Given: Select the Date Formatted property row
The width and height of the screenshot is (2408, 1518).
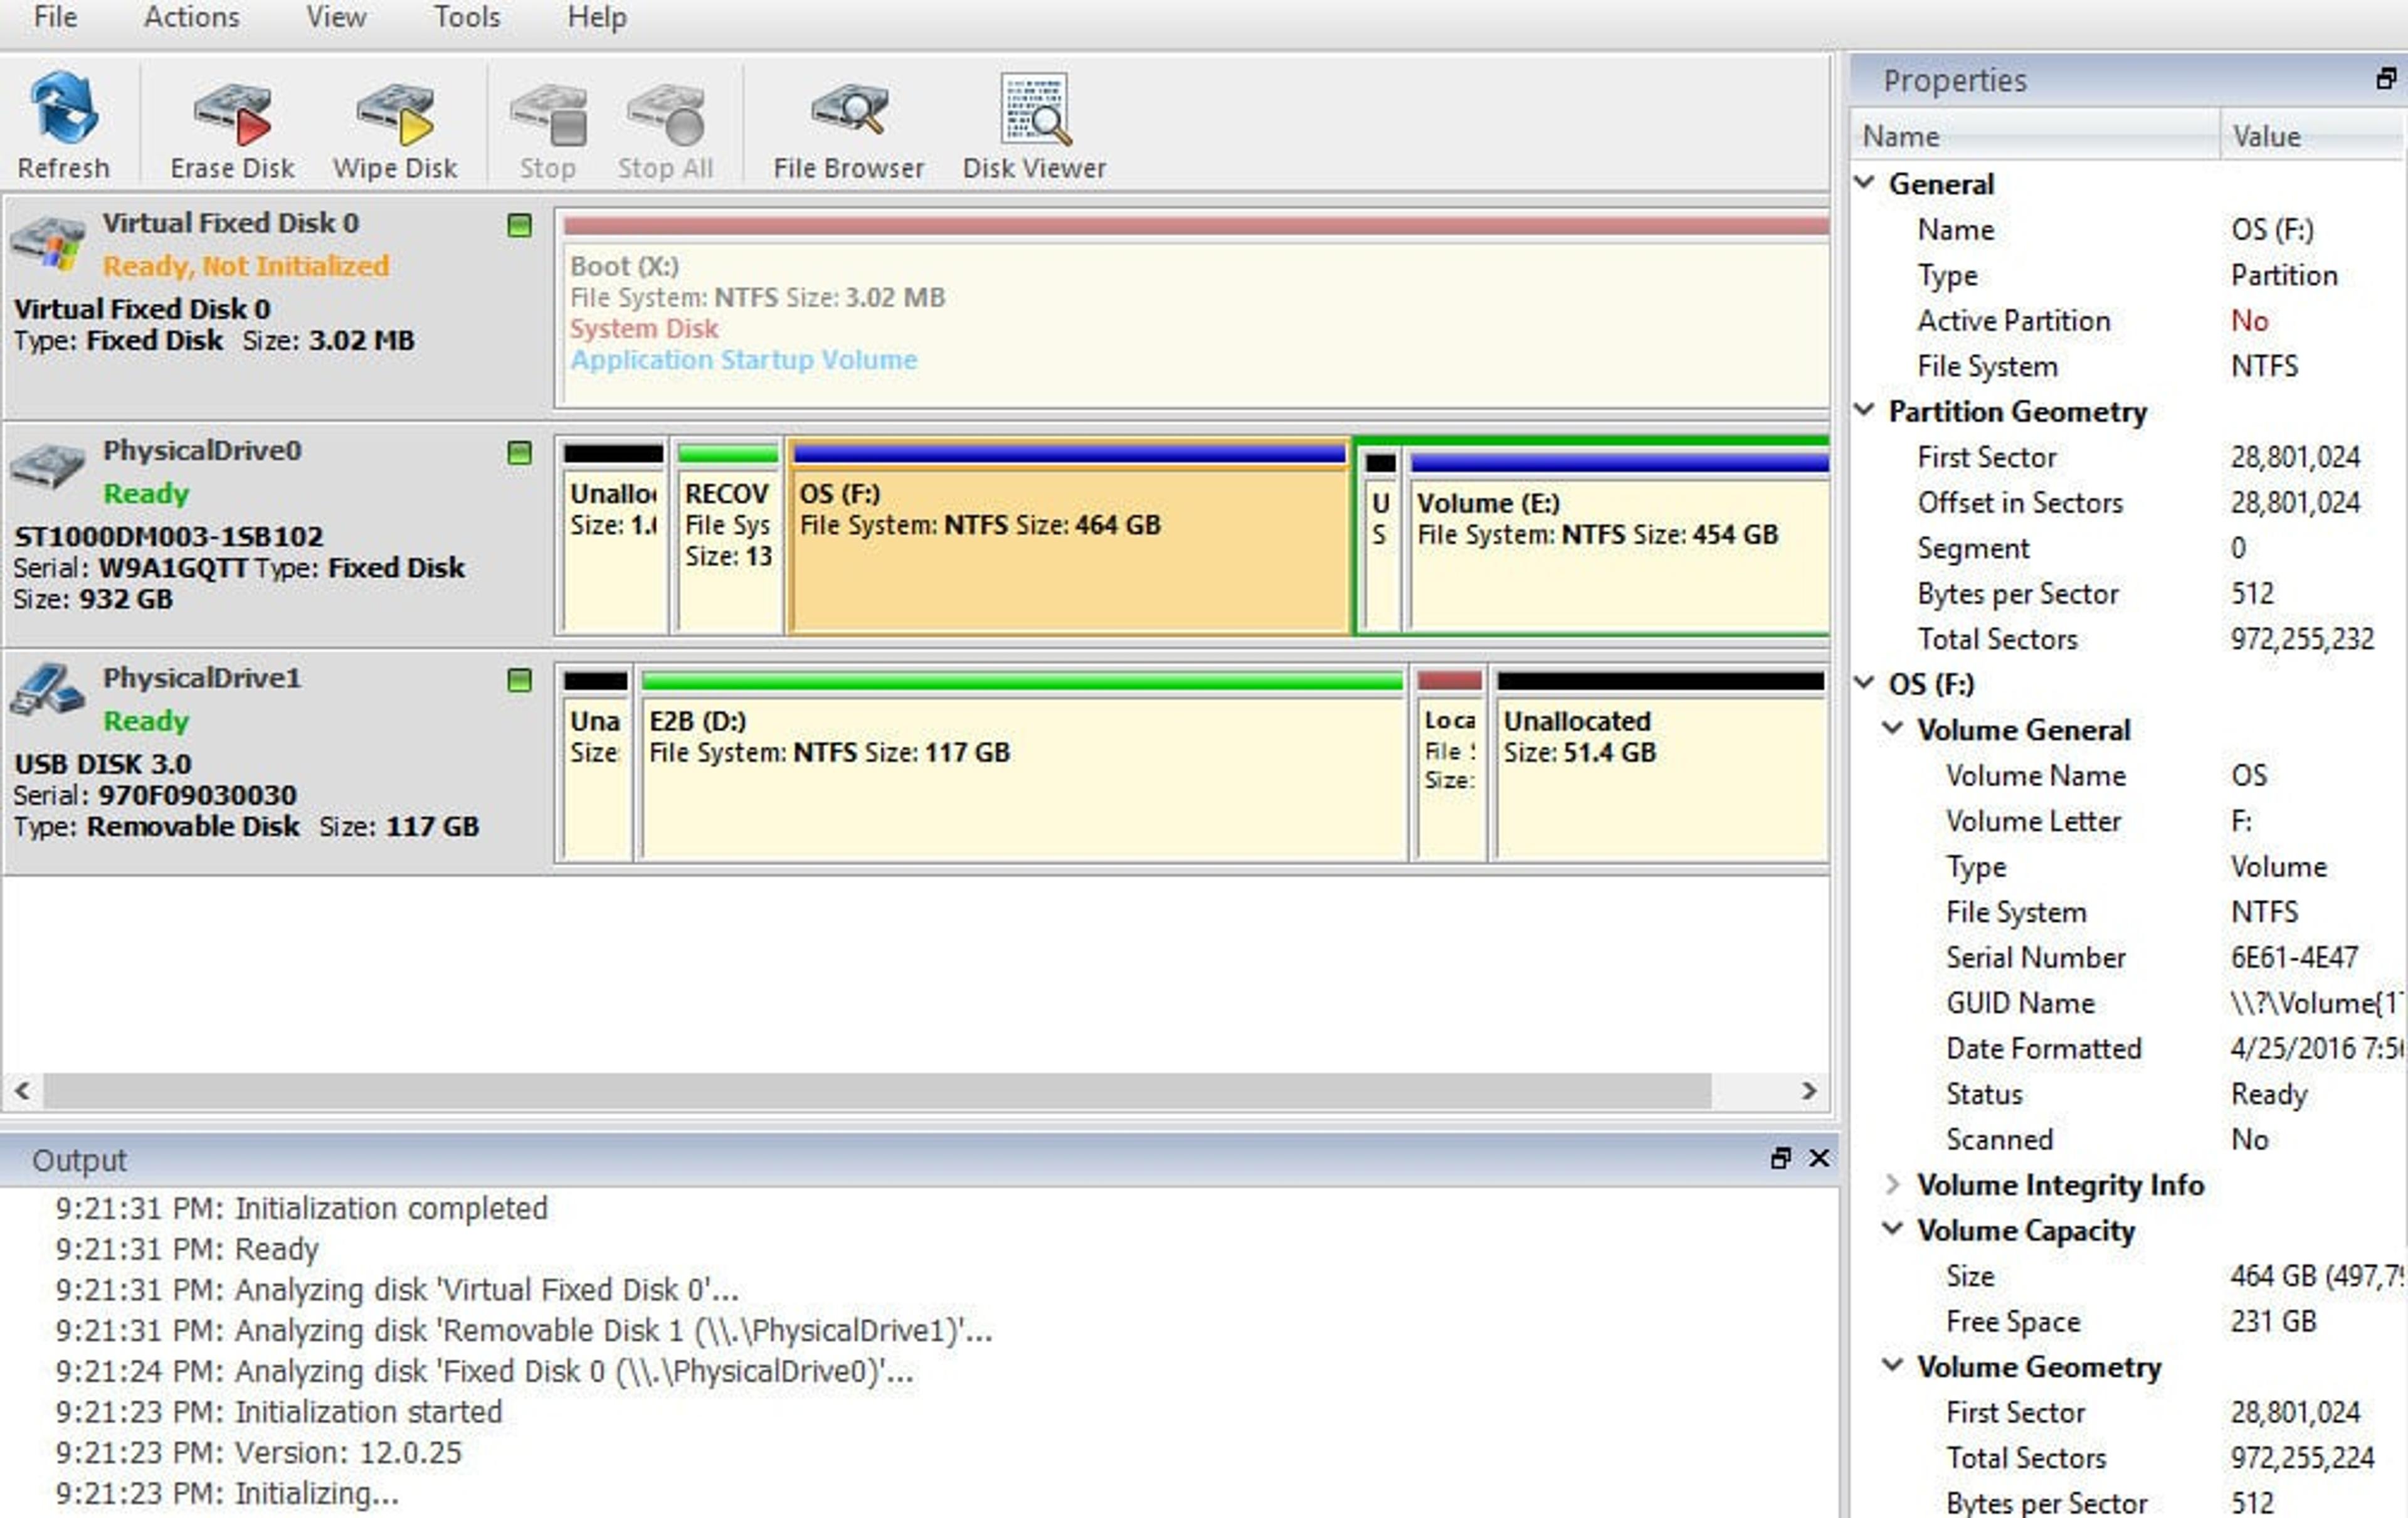Looking at the screenshot, I should [x=2128, y=1048].
